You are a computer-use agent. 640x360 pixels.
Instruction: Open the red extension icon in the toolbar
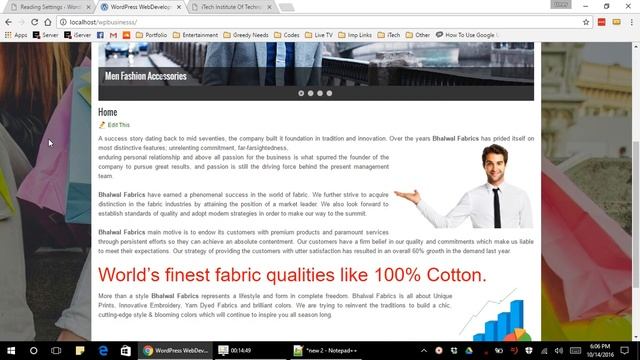pyautogui.click(x=602, y=22)
